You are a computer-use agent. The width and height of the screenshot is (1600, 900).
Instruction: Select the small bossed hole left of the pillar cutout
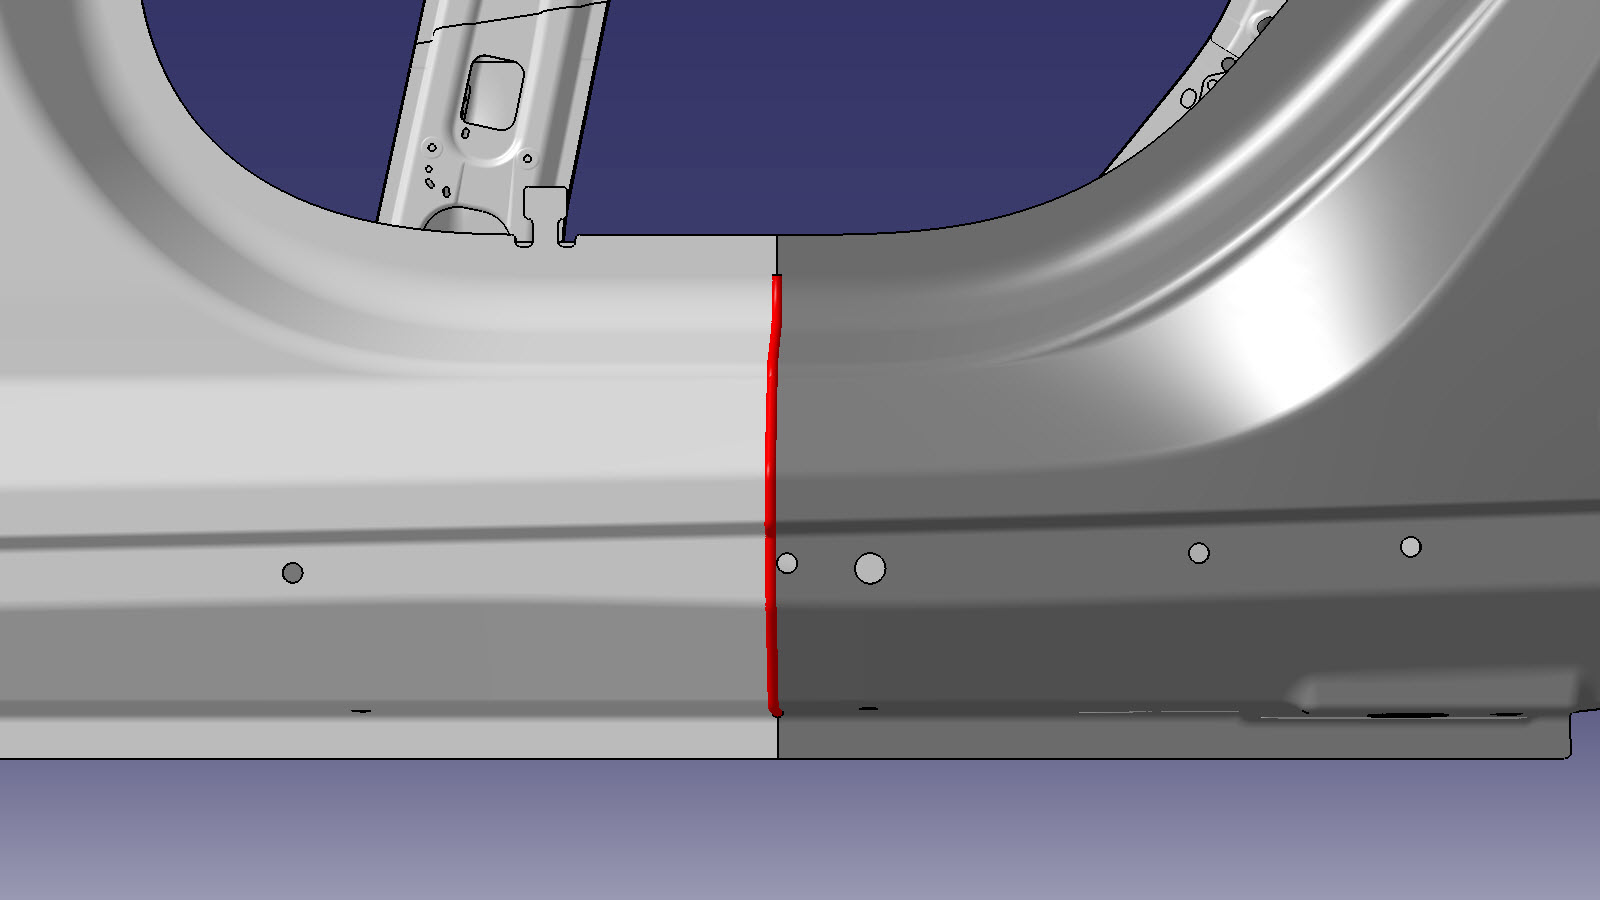click(x=433, y=147)
